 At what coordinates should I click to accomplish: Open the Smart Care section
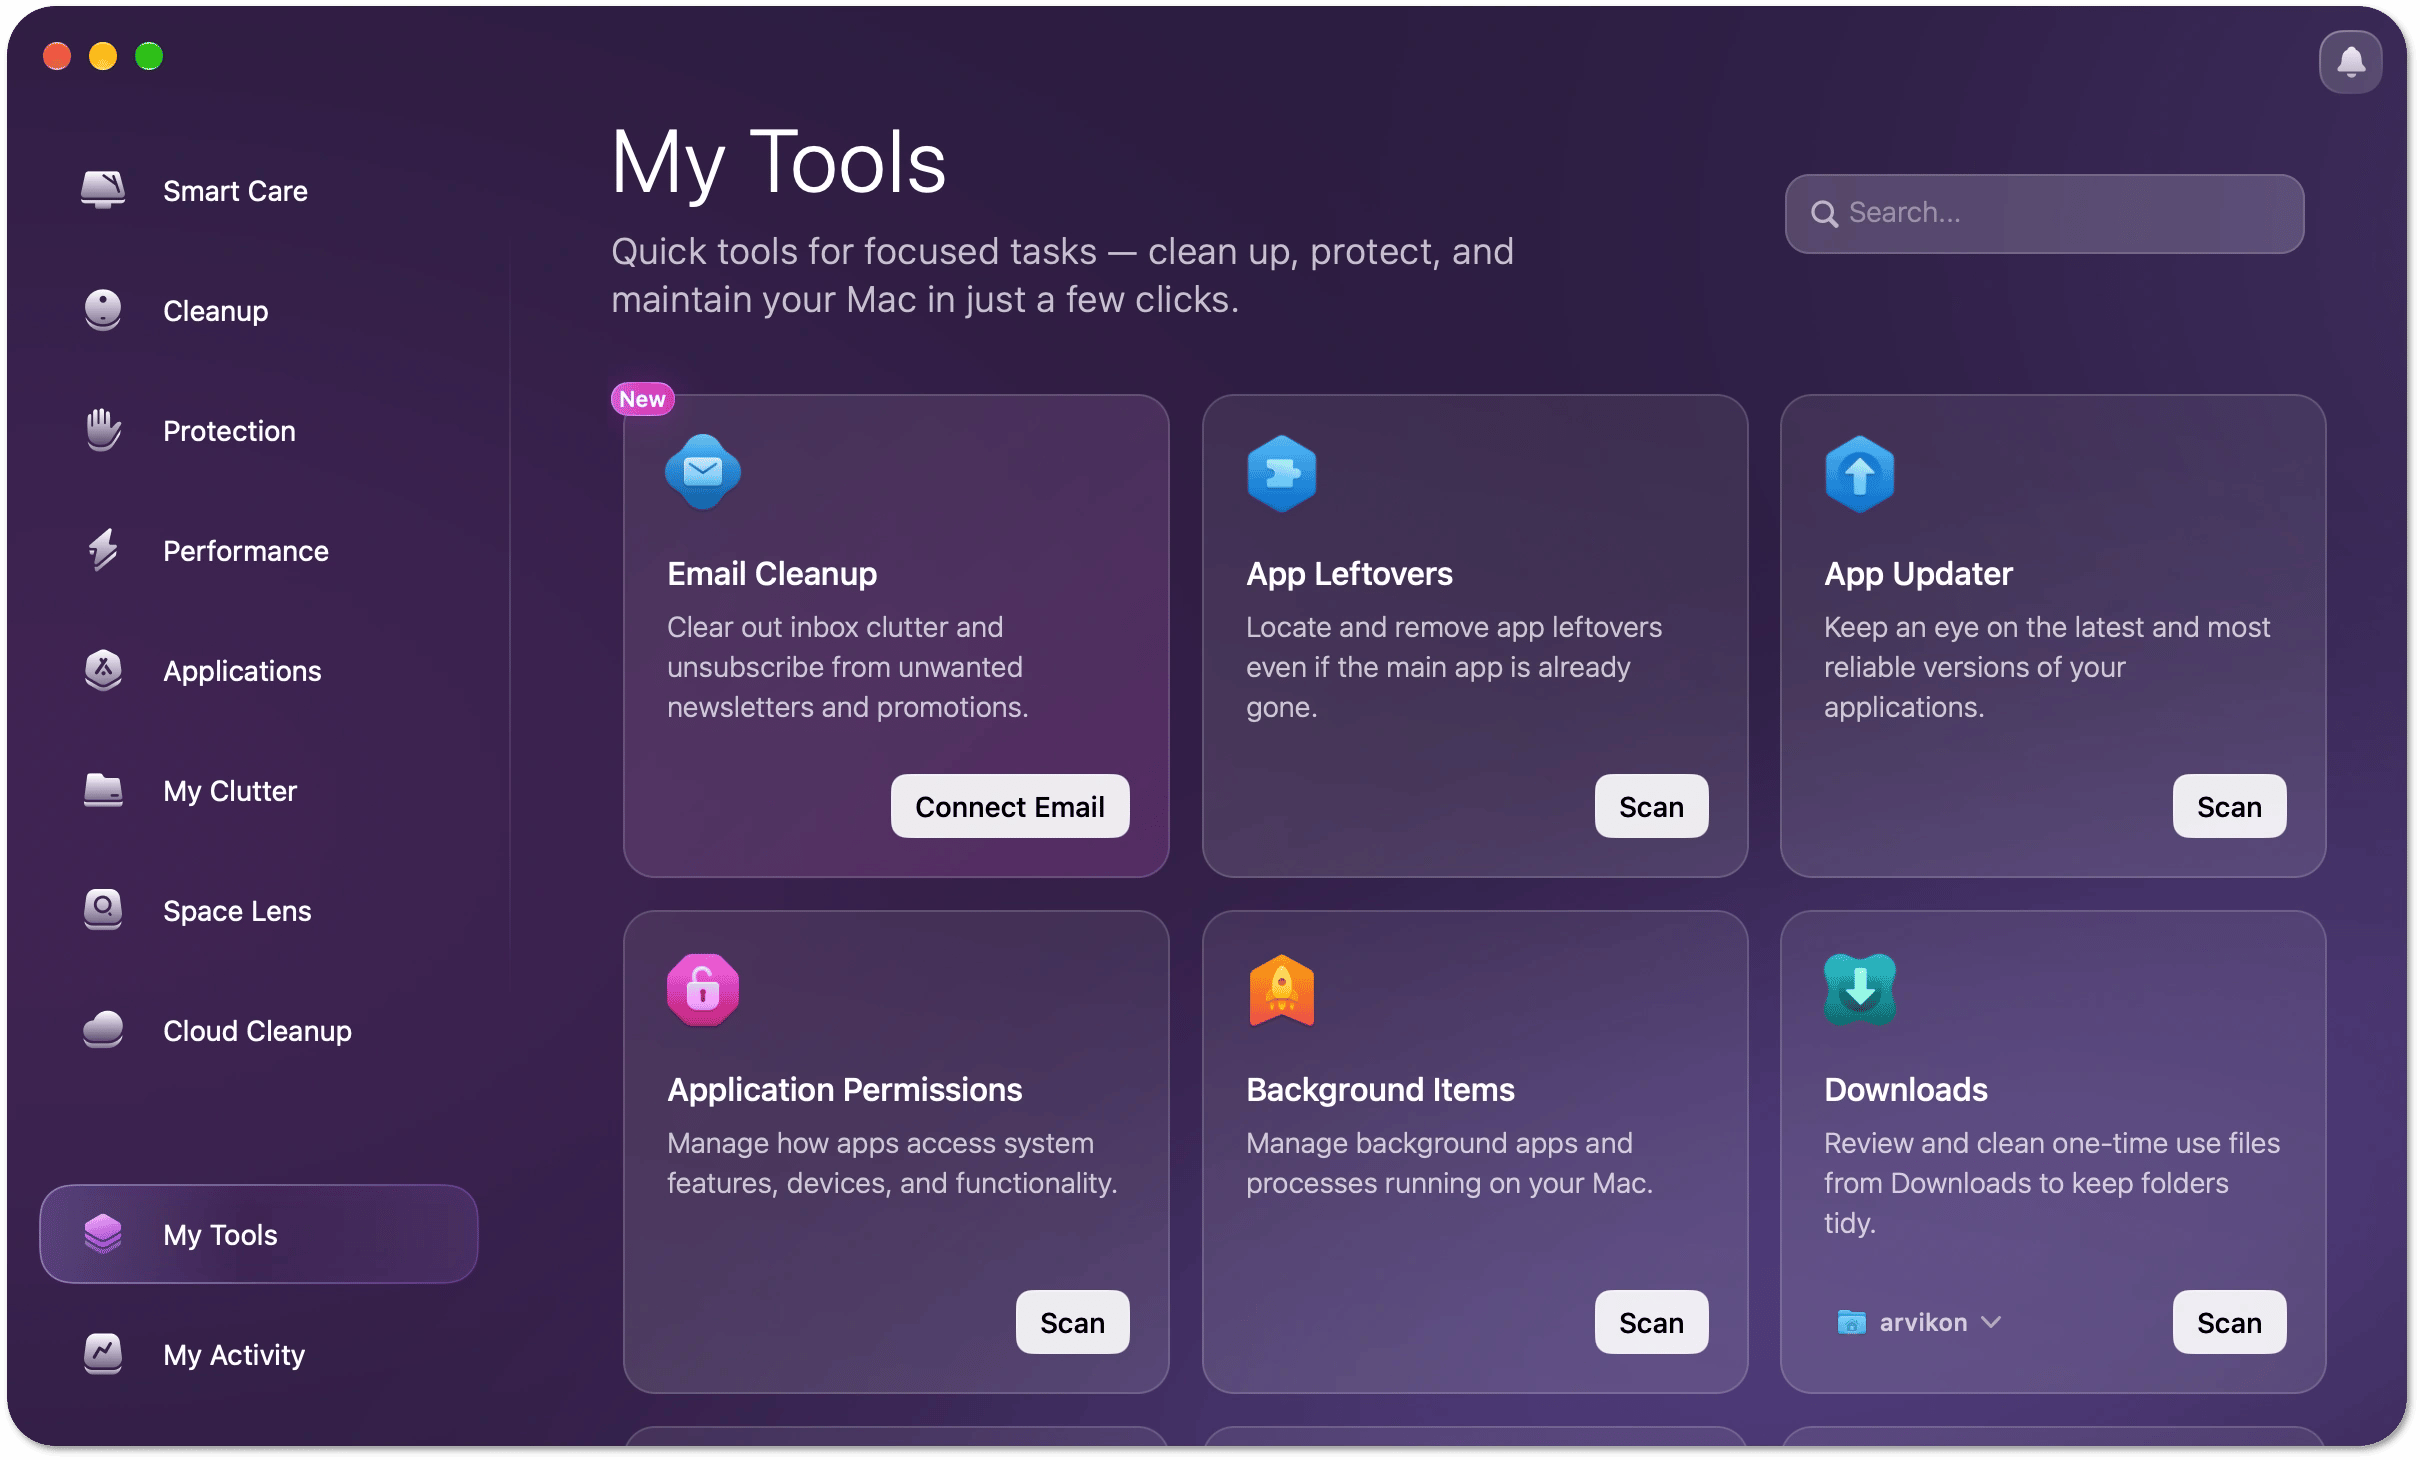(x=235, y=190)
